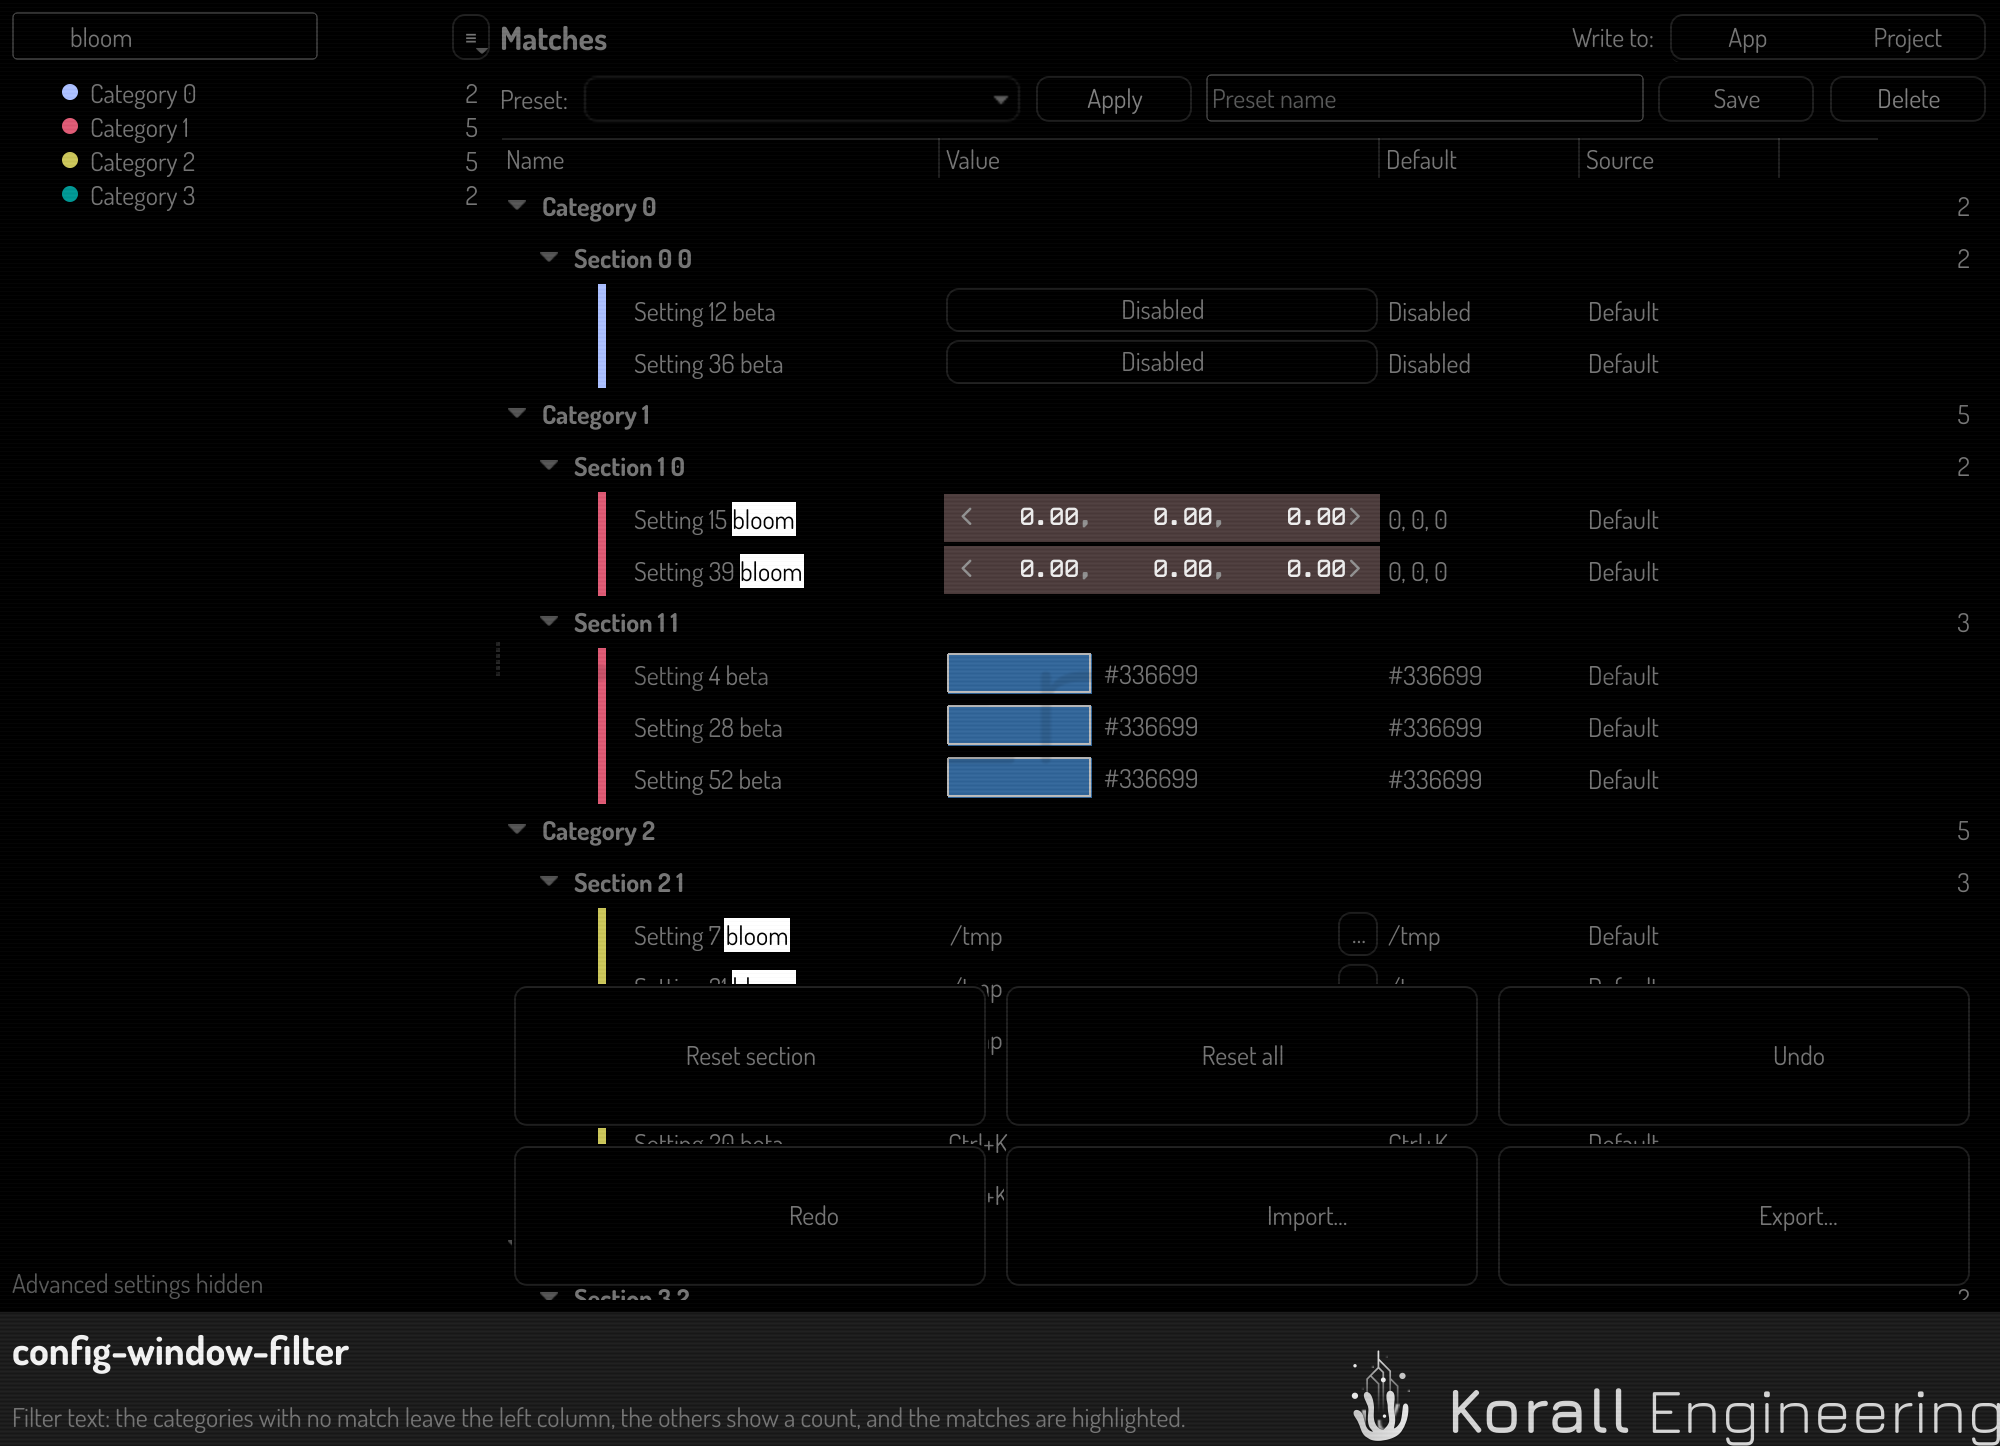Click the Save preset button
Viewport: 2000px width, 1446px height.
(1736, 99)
